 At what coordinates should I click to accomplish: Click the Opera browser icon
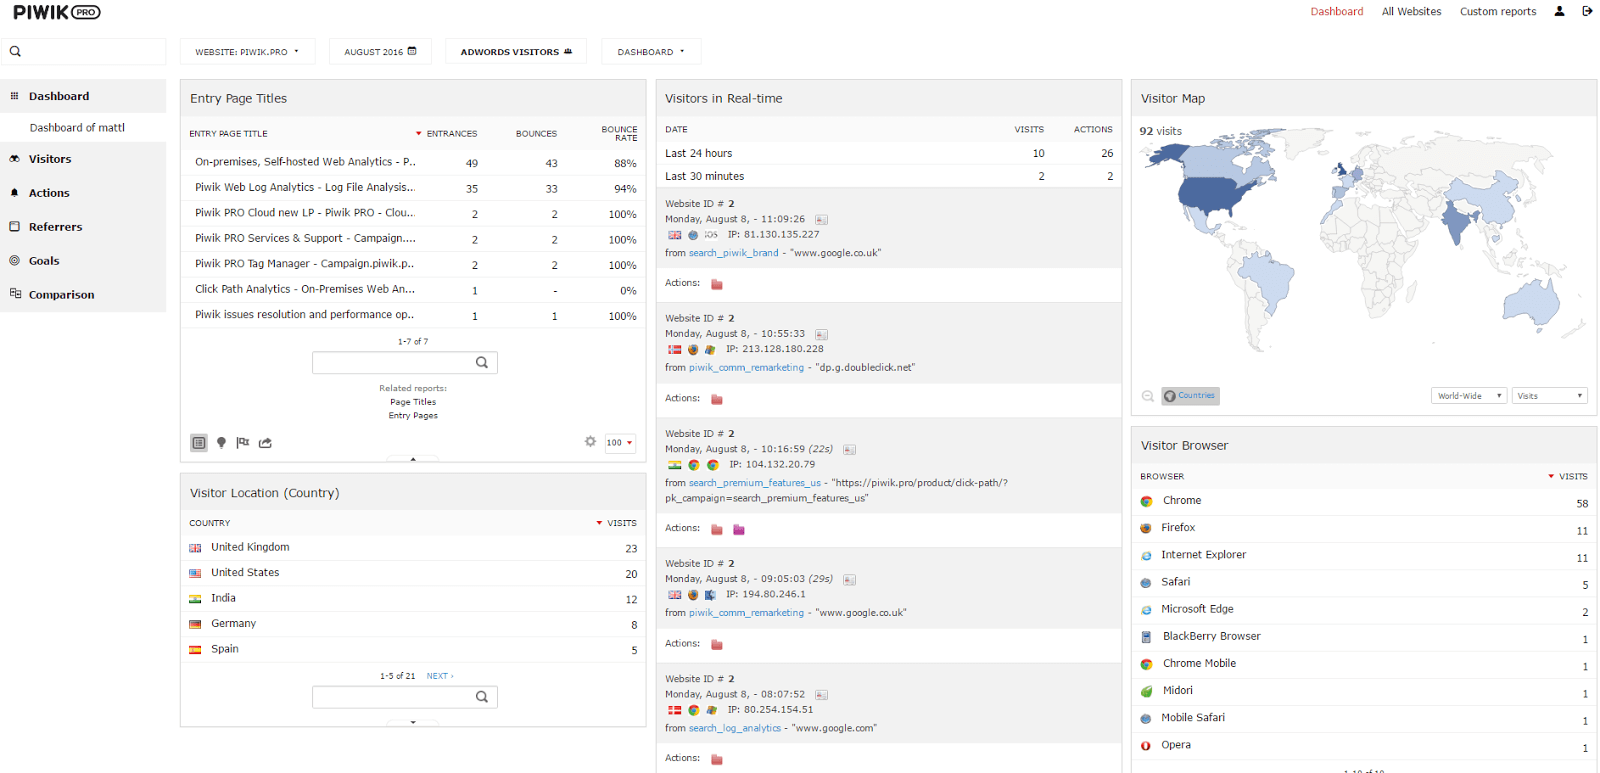pyautogui.click(x=1146, y=746)
